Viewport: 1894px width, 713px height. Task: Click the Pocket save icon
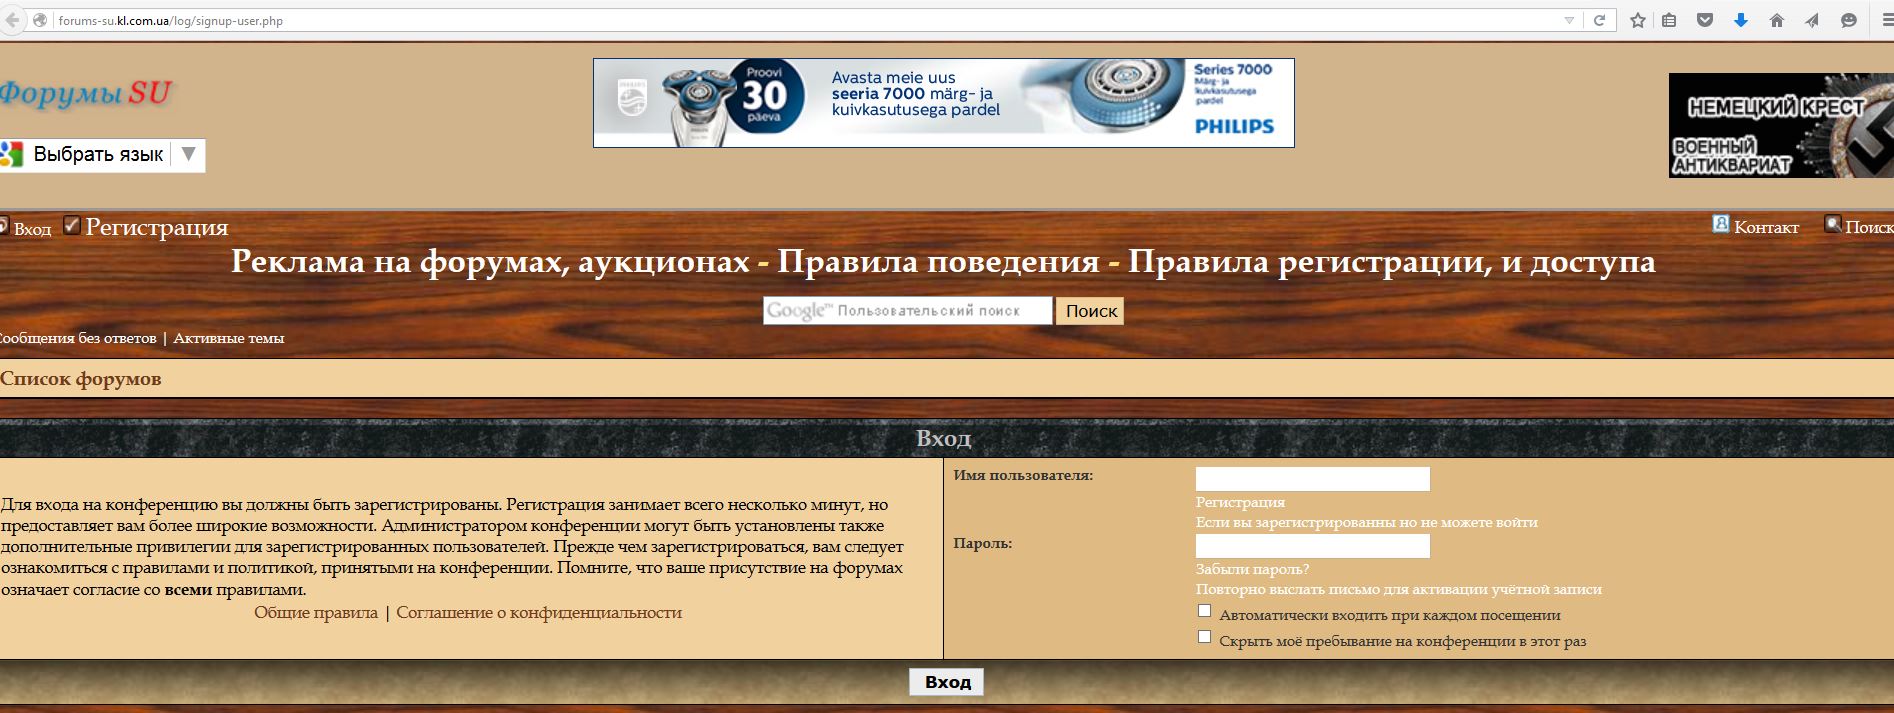point(1705,20)
